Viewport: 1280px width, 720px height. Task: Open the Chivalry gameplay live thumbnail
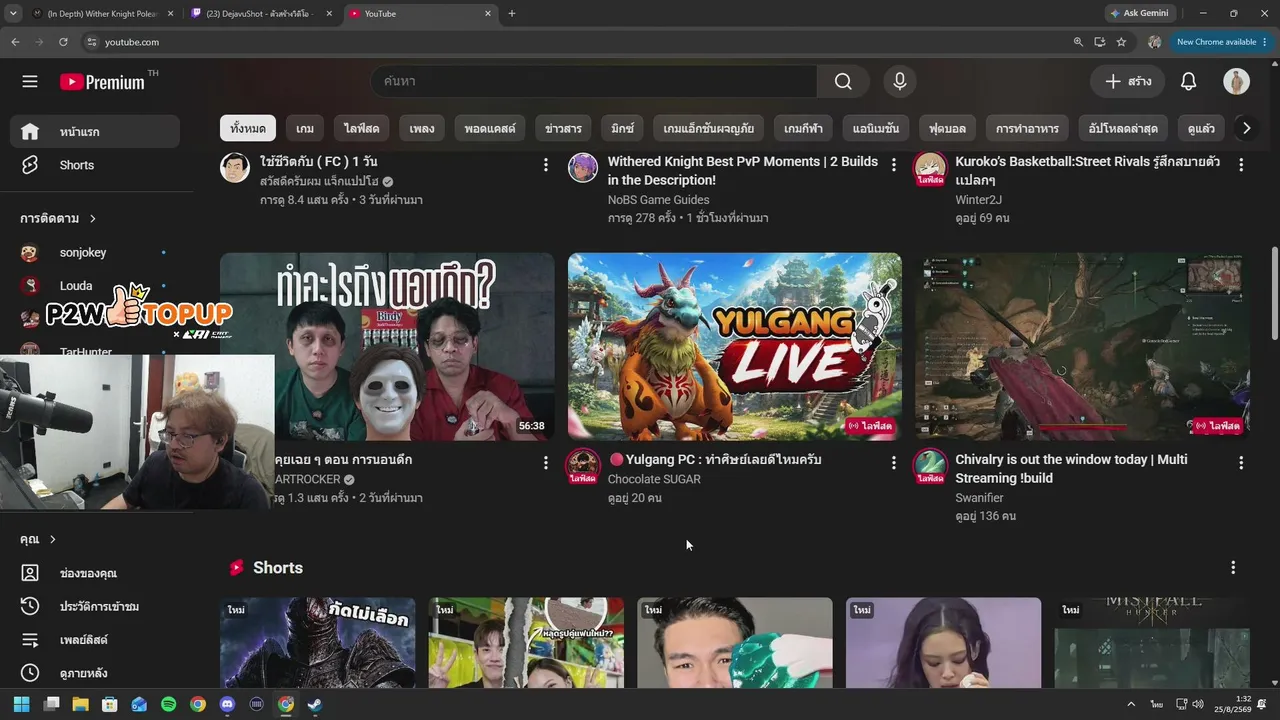1082,346
